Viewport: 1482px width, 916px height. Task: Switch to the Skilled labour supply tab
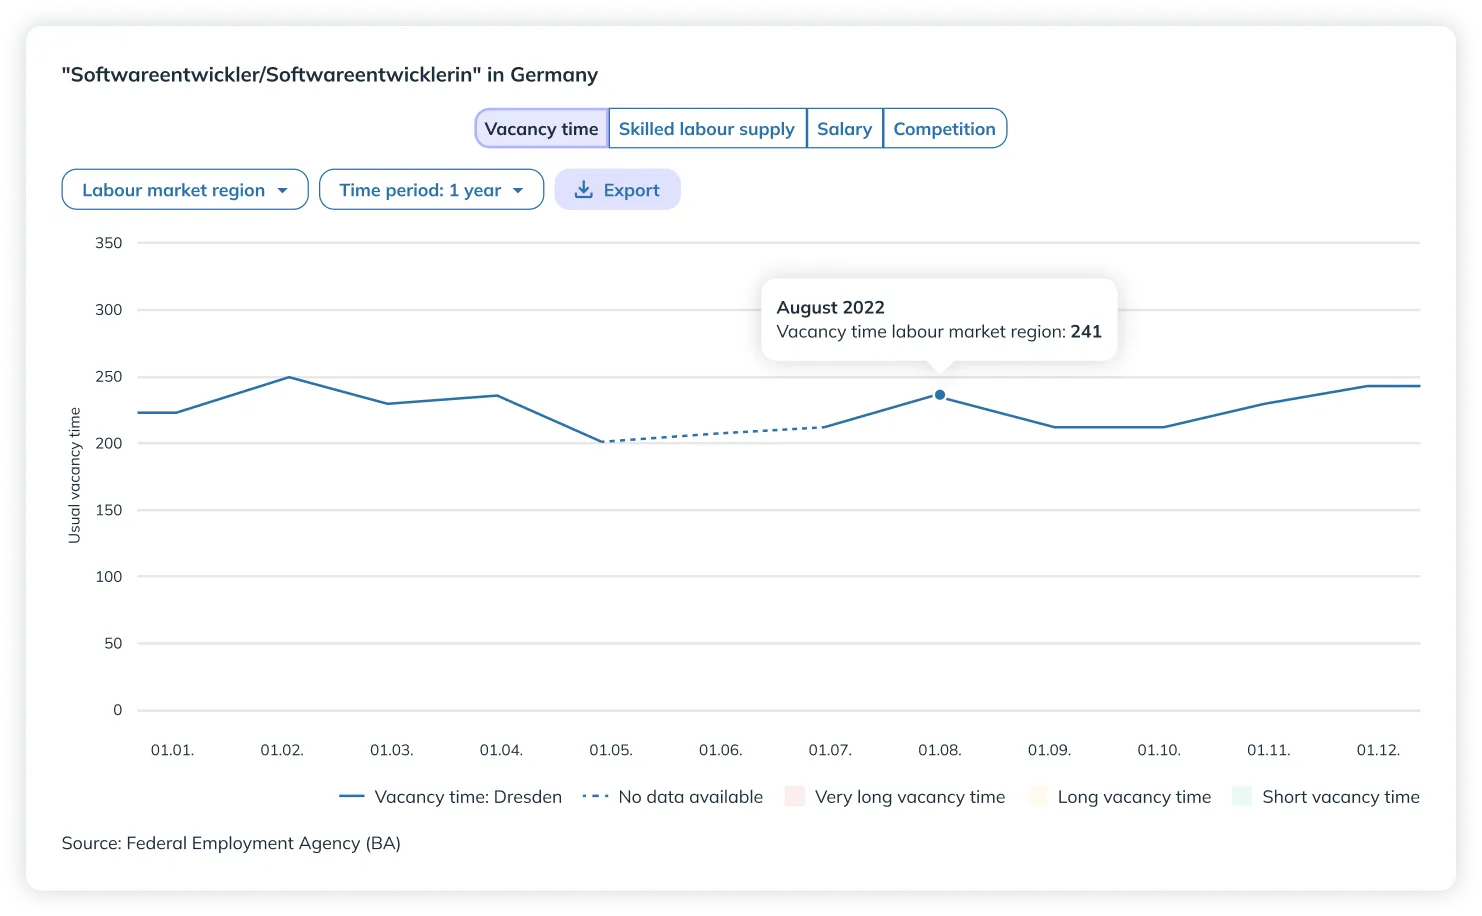click(x=706, y=129)
